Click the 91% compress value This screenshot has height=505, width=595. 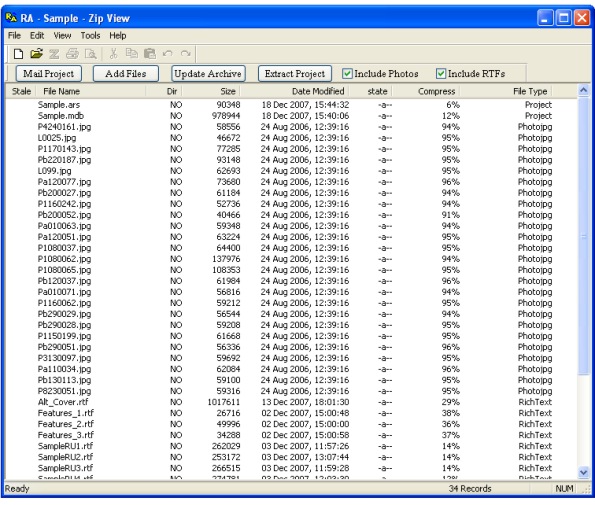450,215
